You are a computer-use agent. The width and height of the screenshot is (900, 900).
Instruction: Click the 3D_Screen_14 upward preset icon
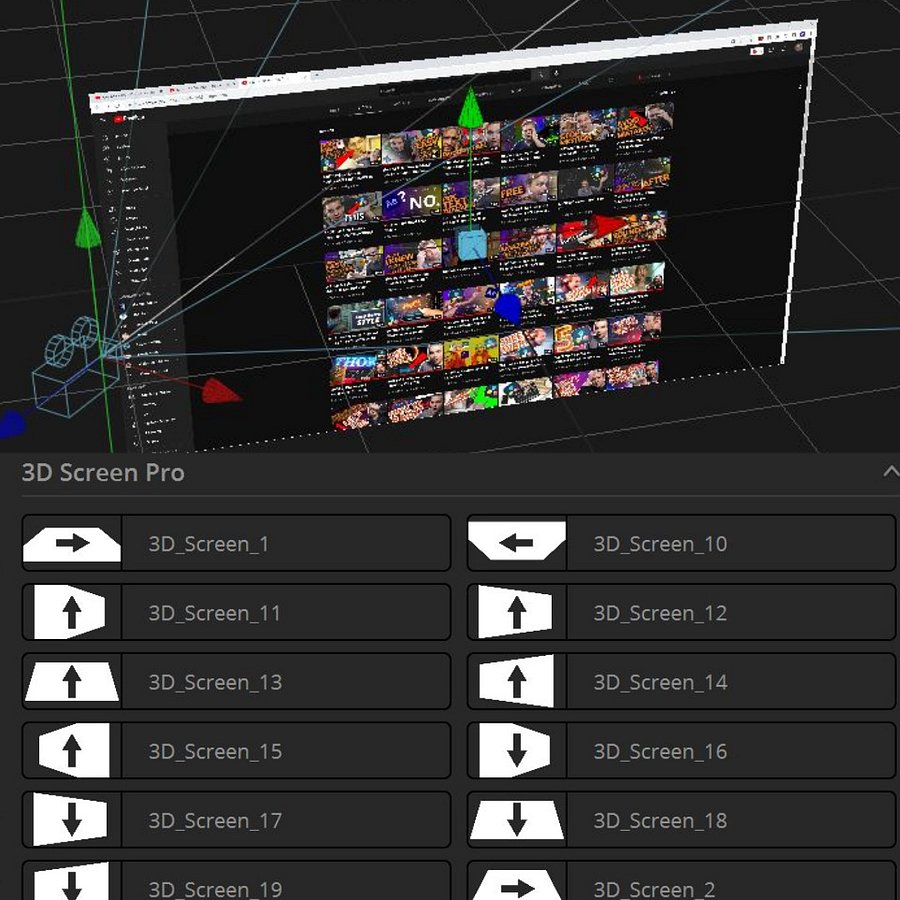pos(517,681)
